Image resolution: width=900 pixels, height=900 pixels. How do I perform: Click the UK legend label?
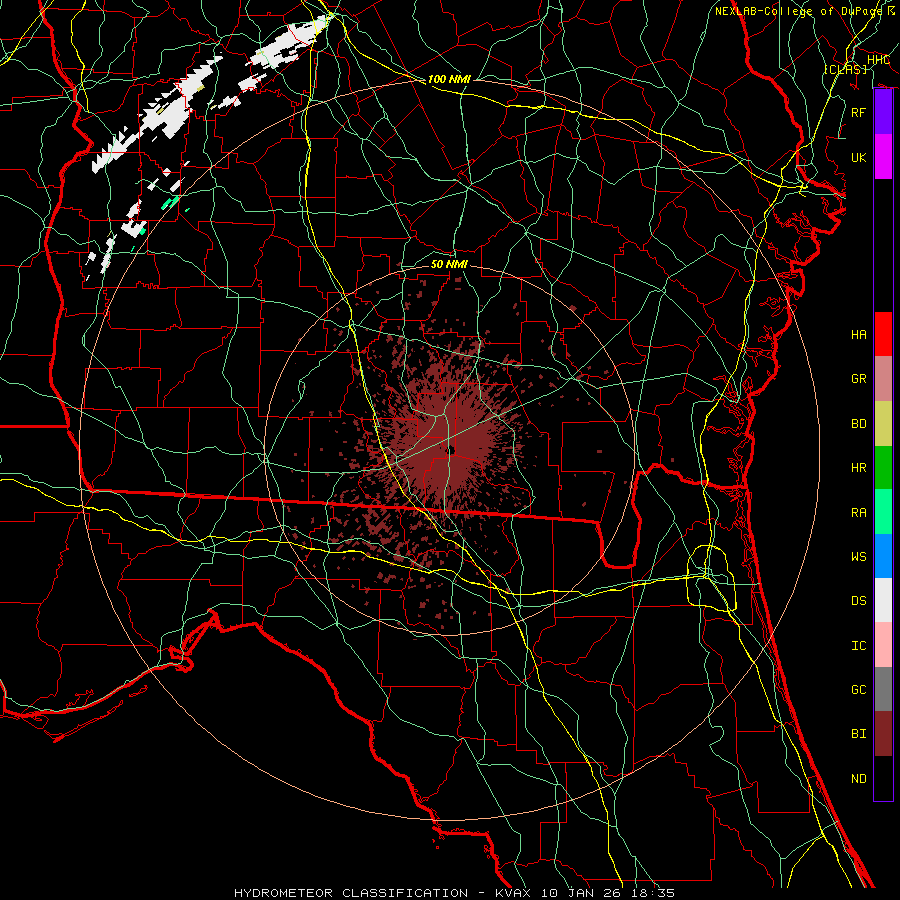[x=859, y=157]
